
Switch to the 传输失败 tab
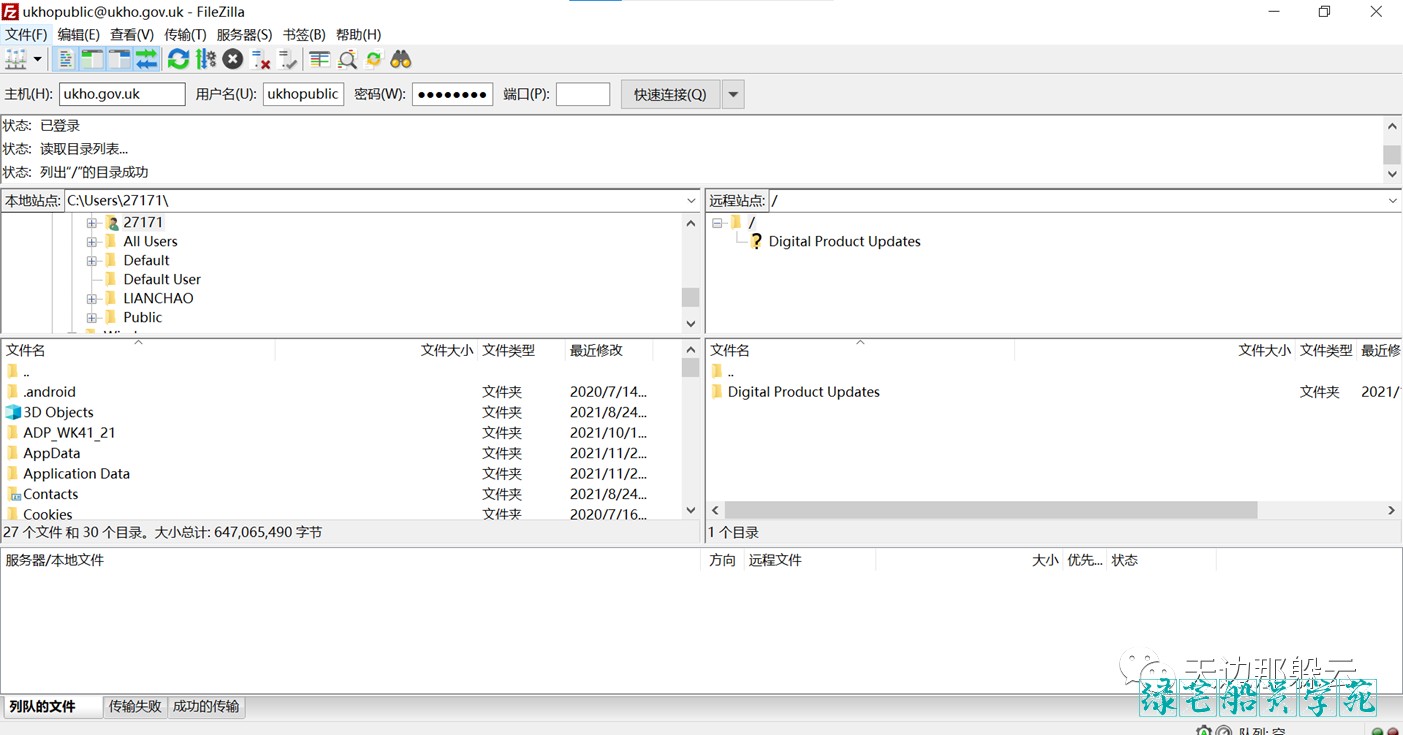click(x=135, y=706)
